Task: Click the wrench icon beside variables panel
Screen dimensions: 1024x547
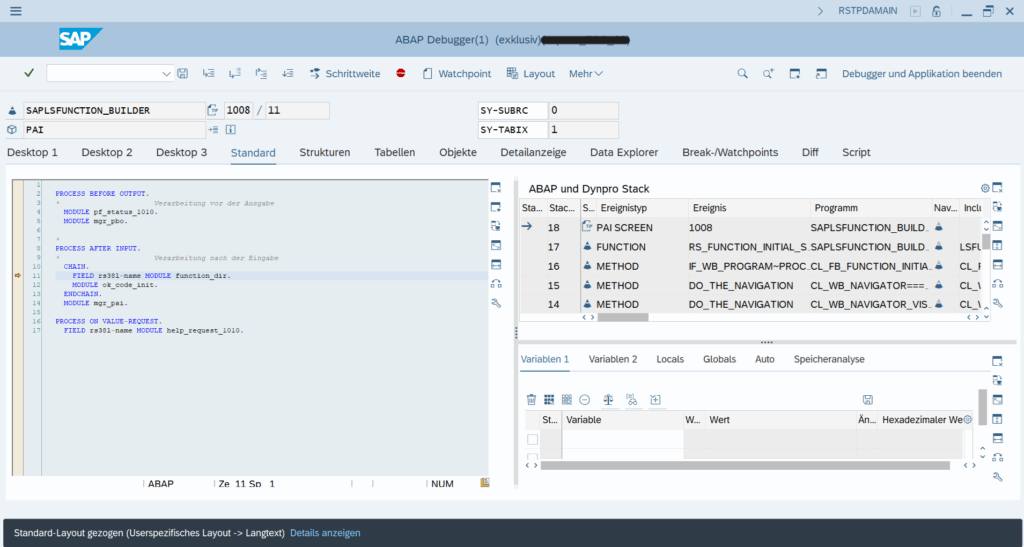Action: [997, 477]
